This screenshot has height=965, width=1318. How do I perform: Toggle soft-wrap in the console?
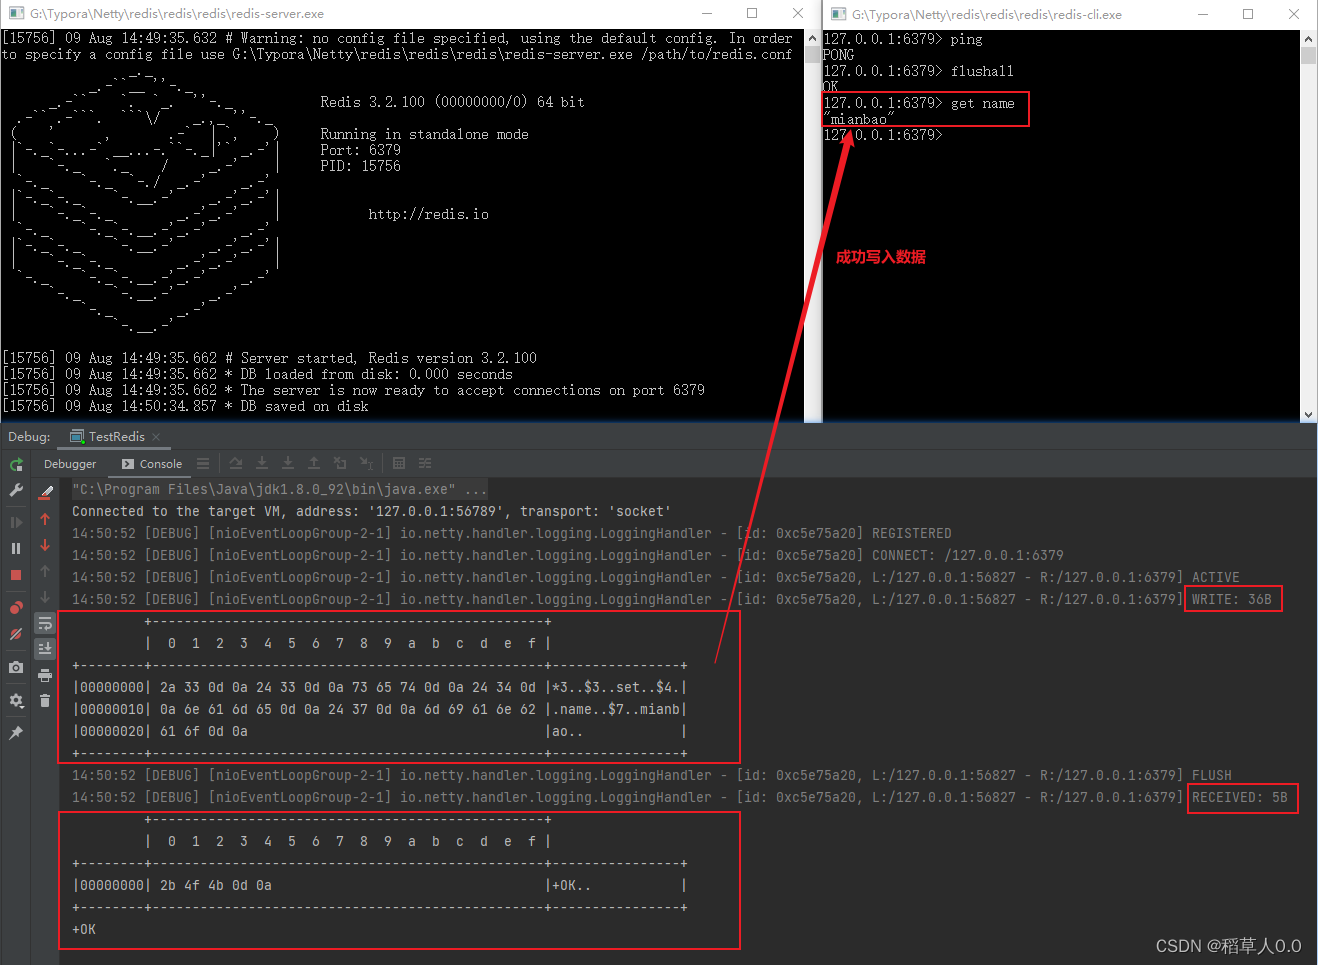click(45, 623)
